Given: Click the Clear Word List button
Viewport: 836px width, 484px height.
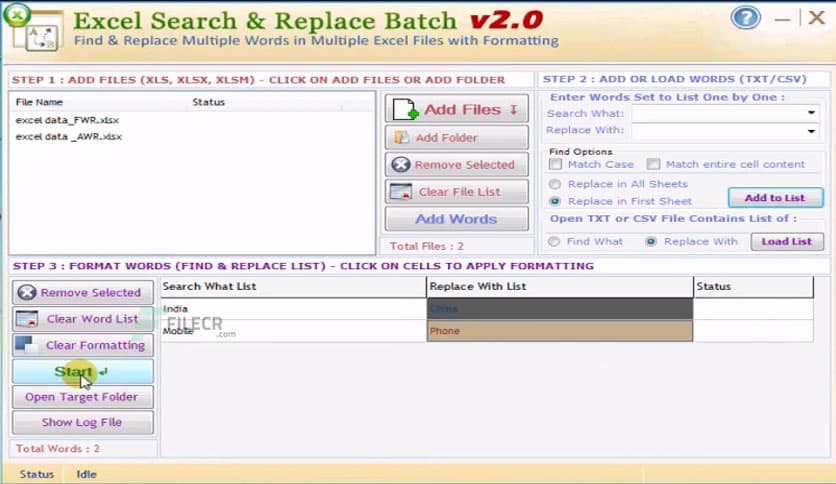Looking at the screenshot, I should click(x=83, y=319).
